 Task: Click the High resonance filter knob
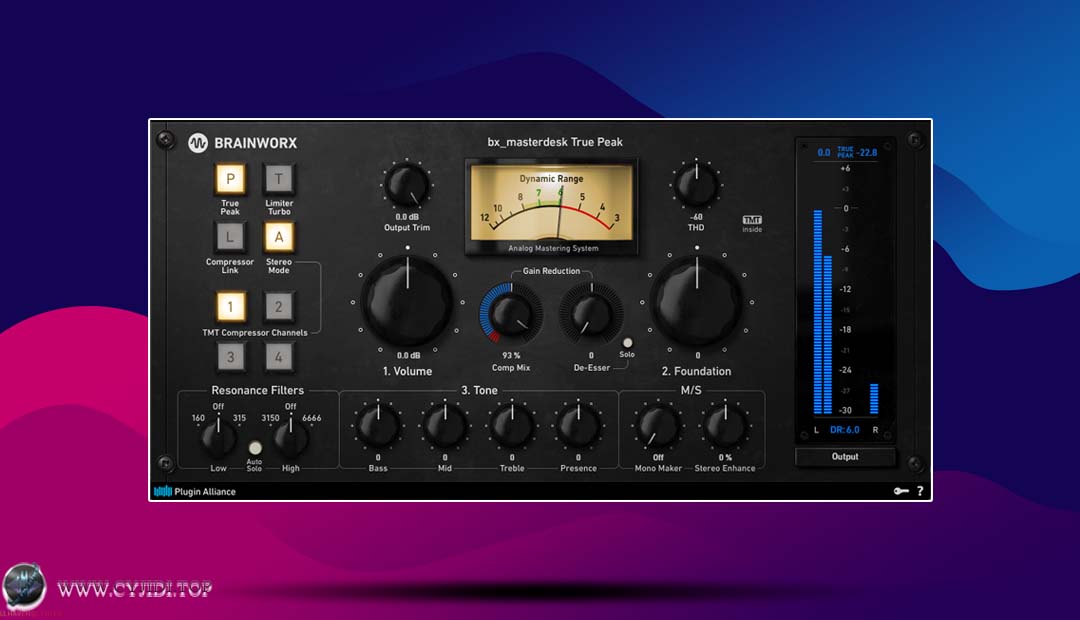291,437
